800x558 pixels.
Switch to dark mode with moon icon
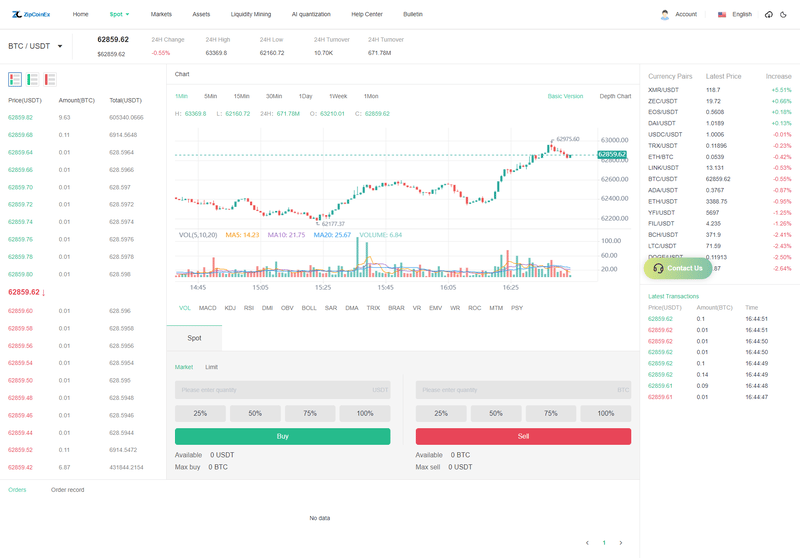click(x=783, y=15)
